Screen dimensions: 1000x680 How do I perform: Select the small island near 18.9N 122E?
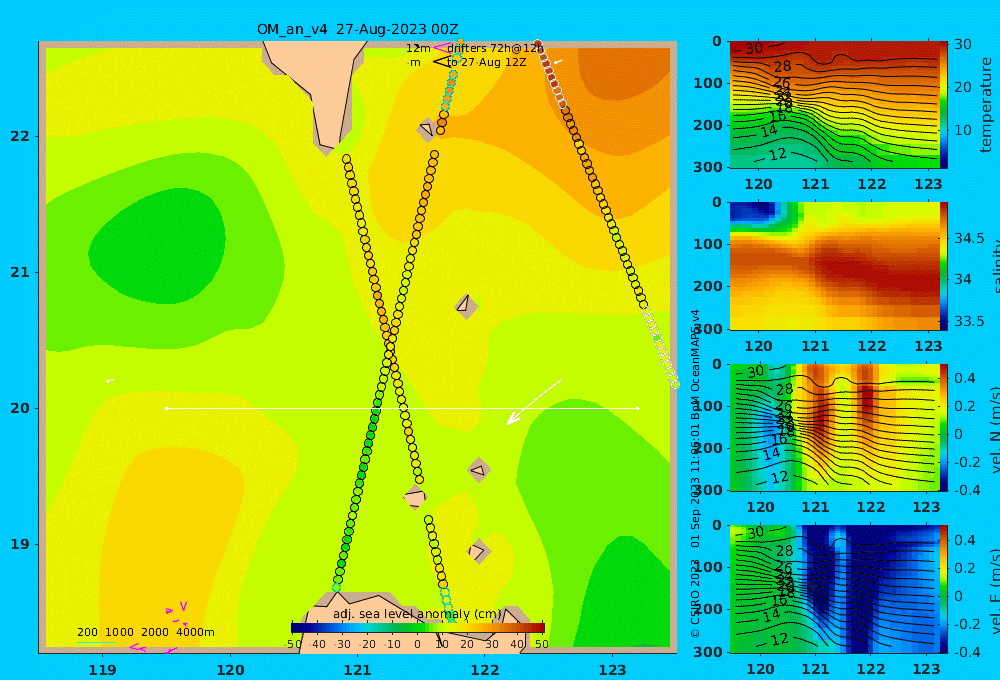pyautogui.click(x=479, y=551)
